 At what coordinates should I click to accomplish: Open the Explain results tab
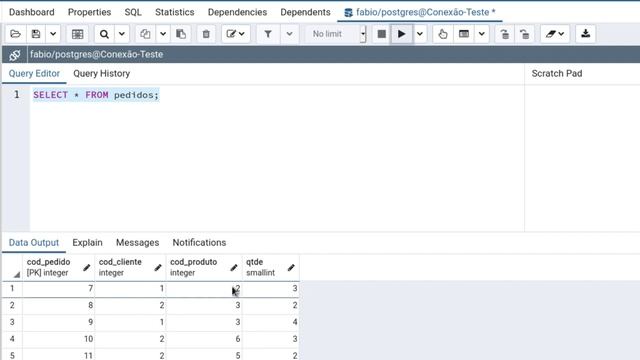coord(87,242)
